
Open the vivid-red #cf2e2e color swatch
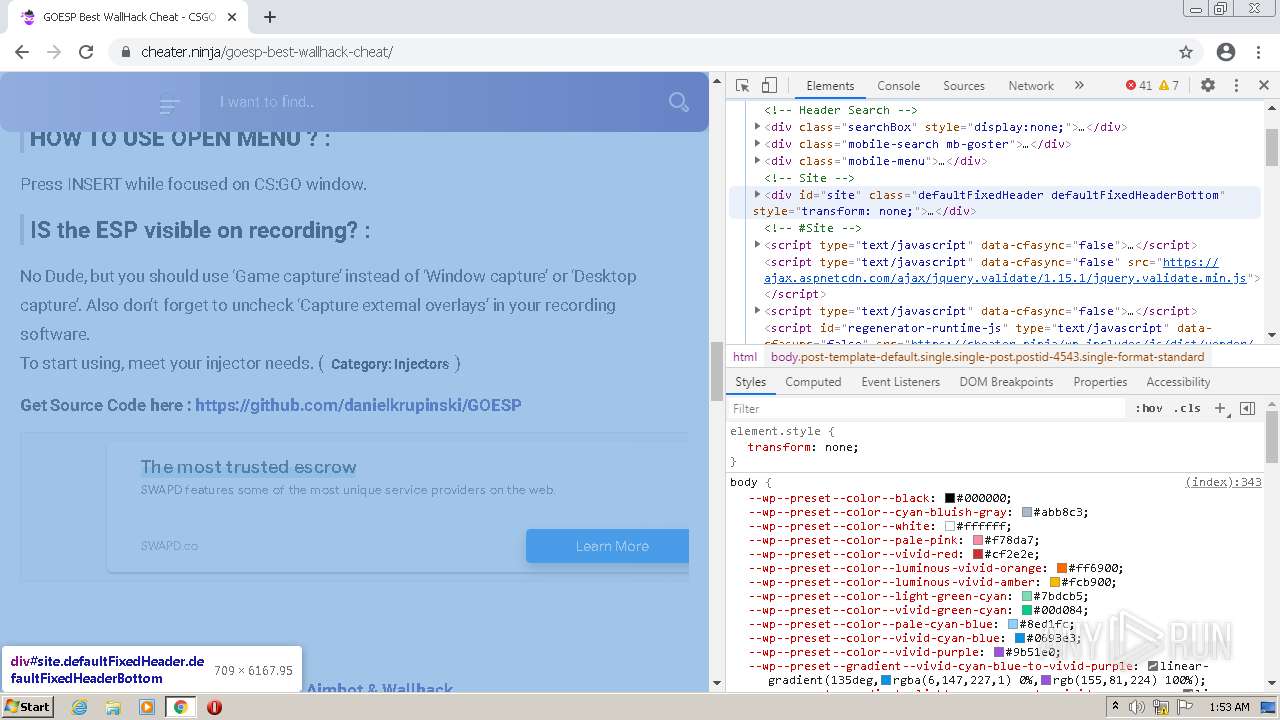[978, 554]
